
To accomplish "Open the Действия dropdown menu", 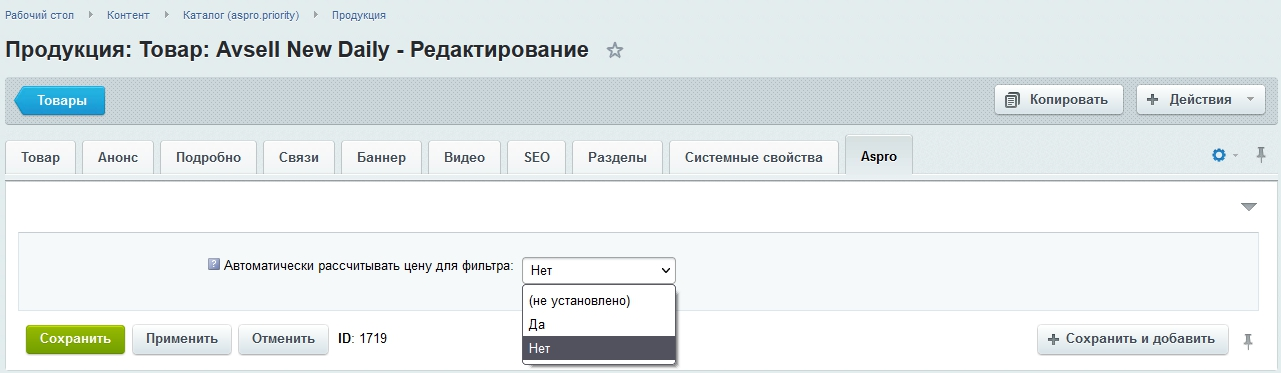I will click(1201, 100).
